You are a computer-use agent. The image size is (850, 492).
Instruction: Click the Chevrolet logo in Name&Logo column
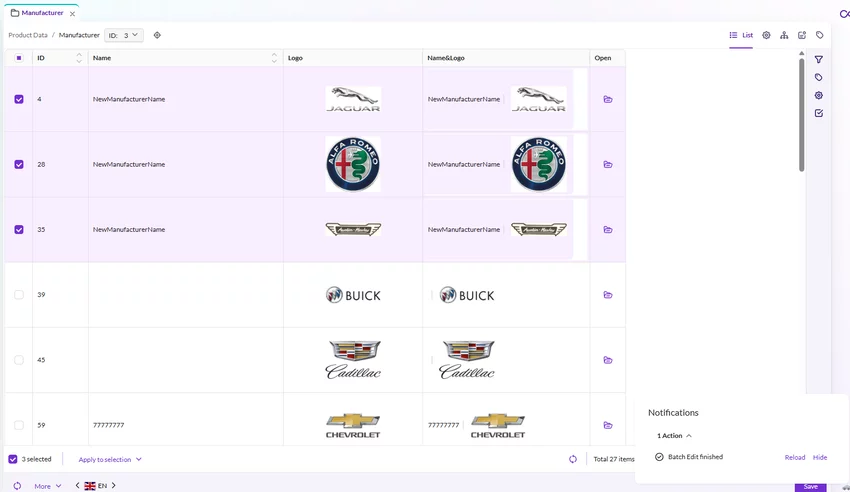tap(498, 425)
